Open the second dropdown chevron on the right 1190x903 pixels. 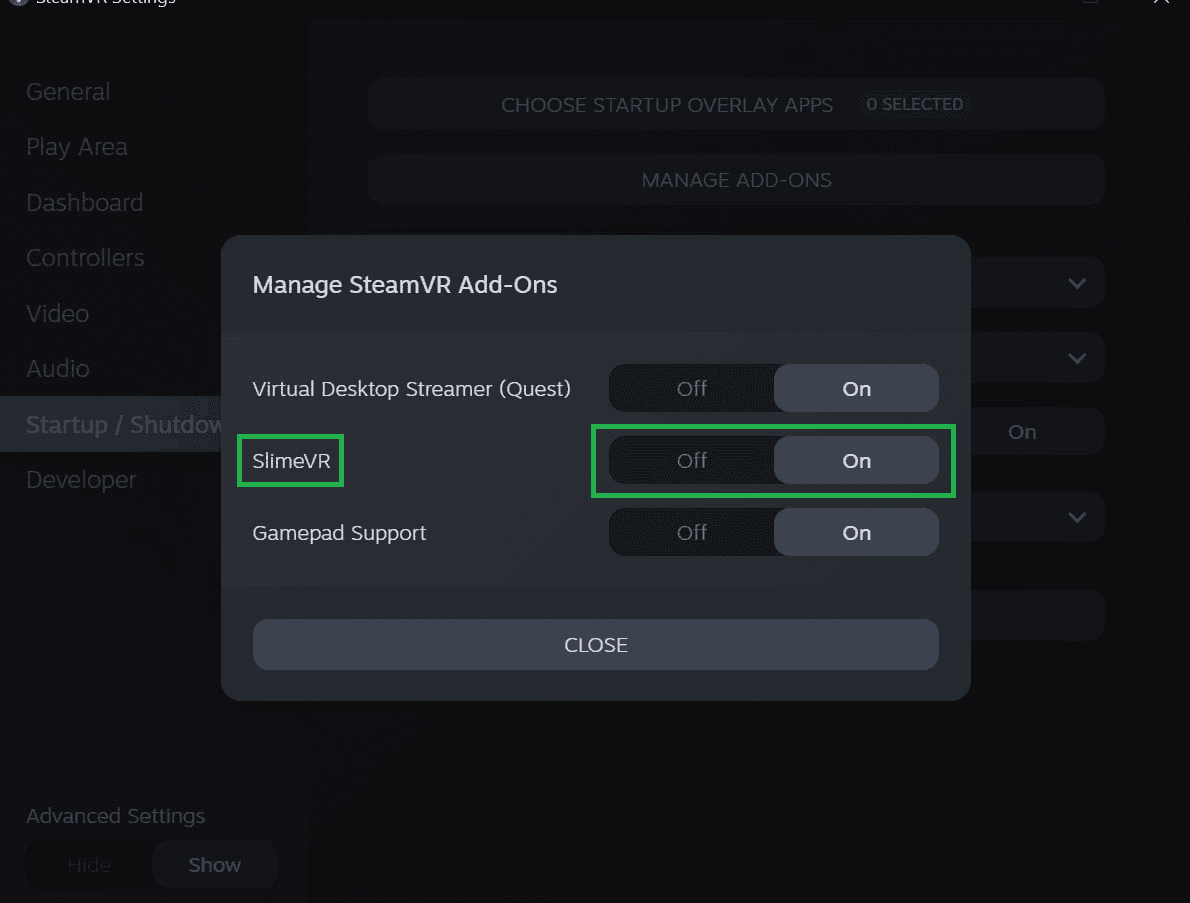click(1077, 357)
